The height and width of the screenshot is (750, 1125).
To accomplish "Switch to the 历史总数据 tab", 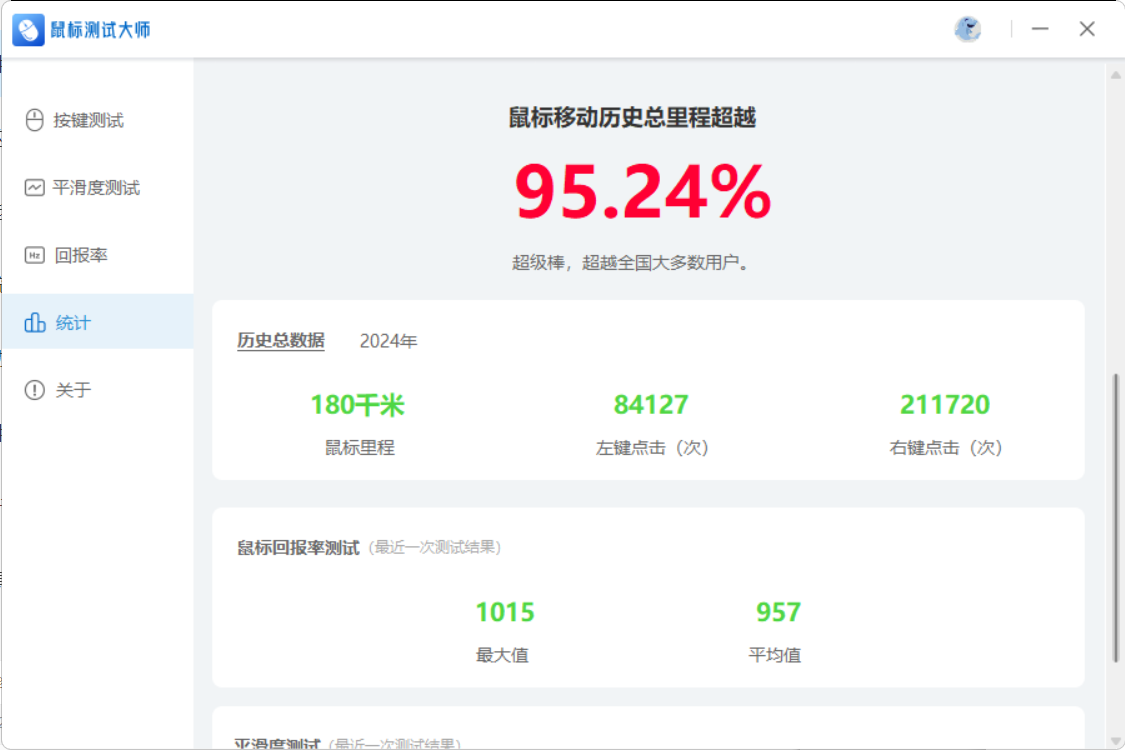I will click(x=280, y=341).
